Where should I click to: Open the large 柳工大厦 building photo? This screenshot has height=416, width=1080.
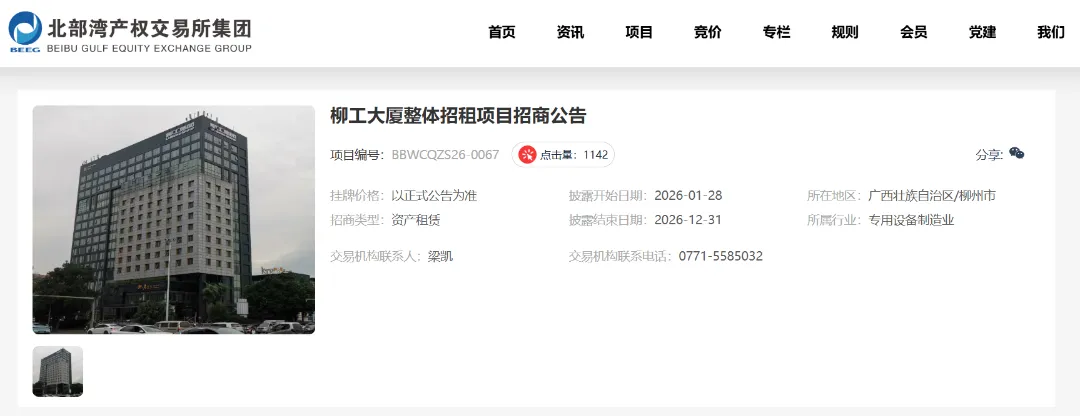click(174, 220)
